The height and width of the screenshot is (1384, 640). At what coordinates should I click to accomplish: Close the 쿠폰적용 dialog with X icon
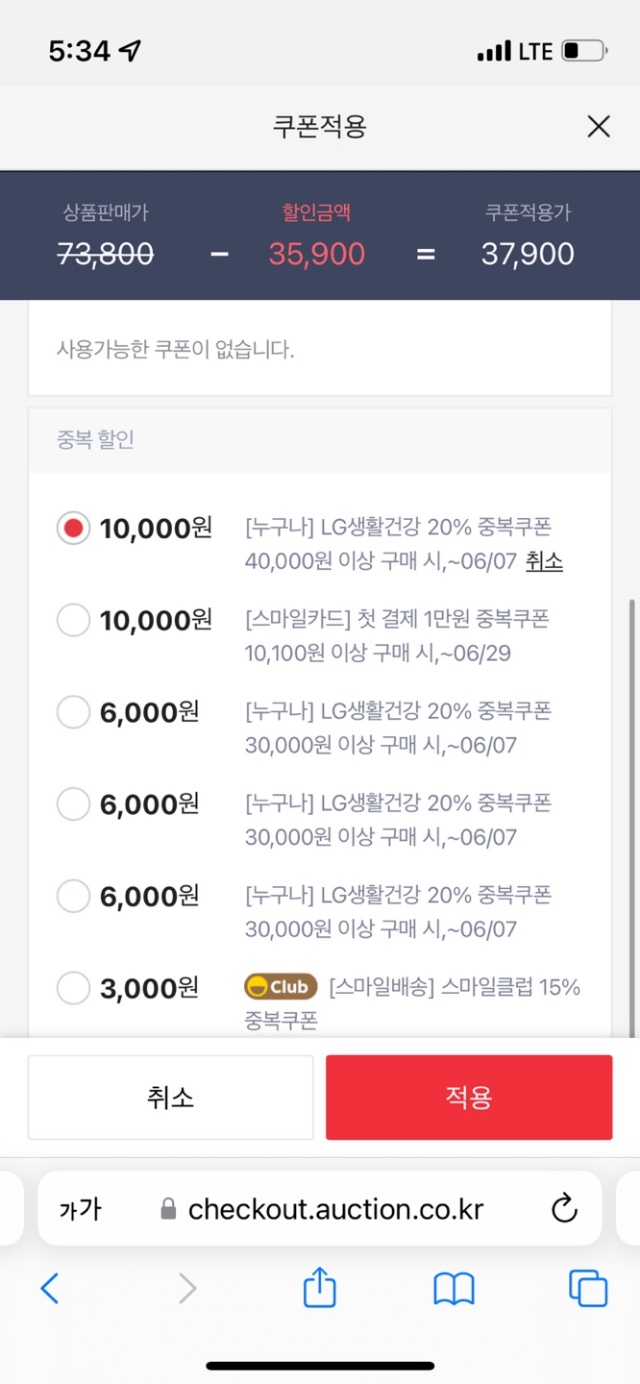tap(598, 127)
